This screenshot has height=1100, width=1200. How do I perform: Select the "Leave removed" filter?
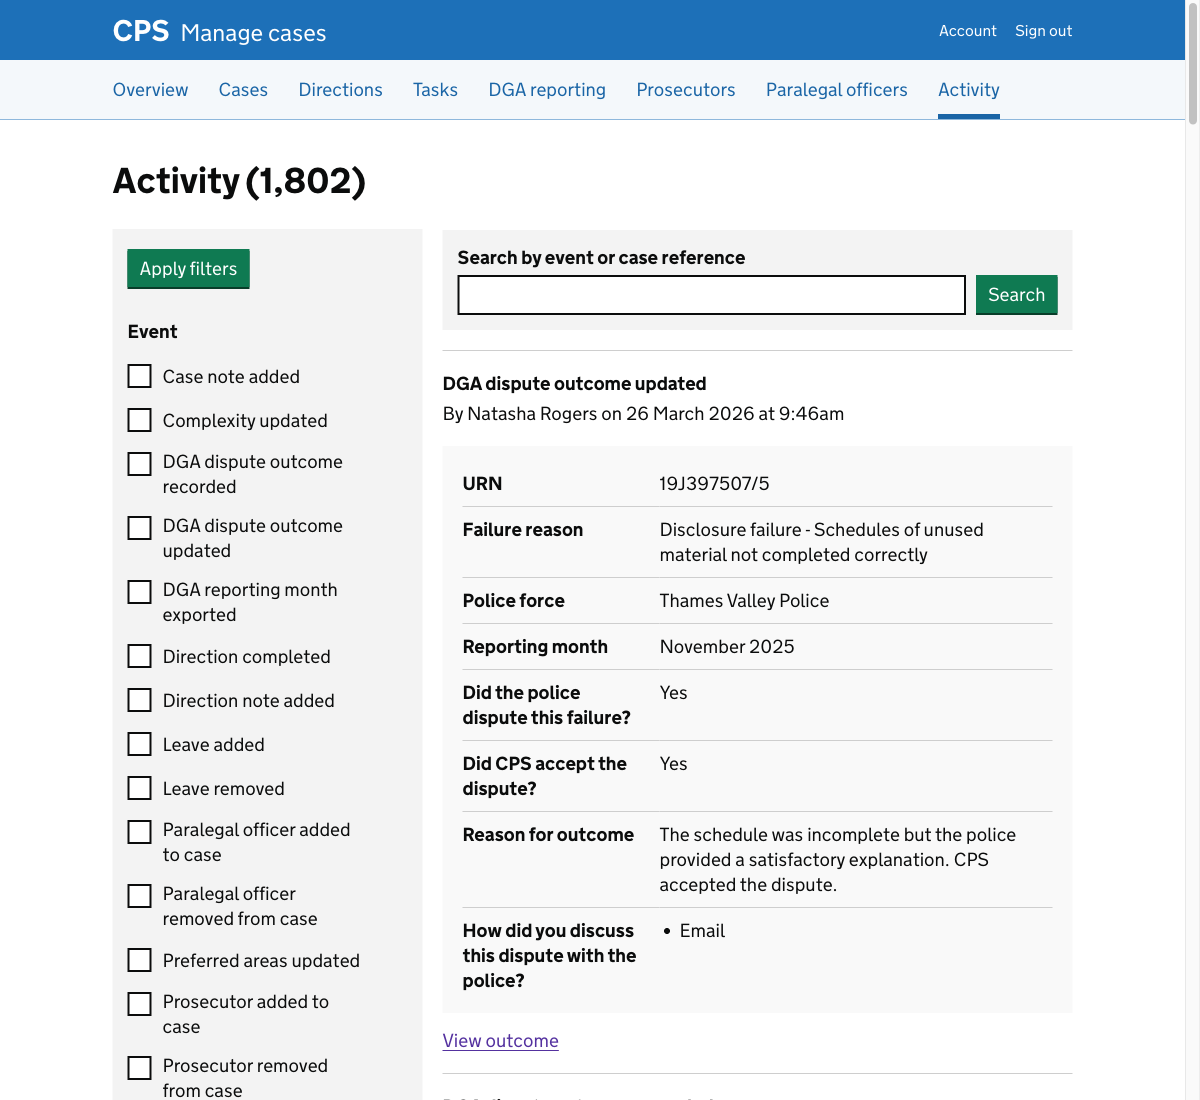coord(139,787)
